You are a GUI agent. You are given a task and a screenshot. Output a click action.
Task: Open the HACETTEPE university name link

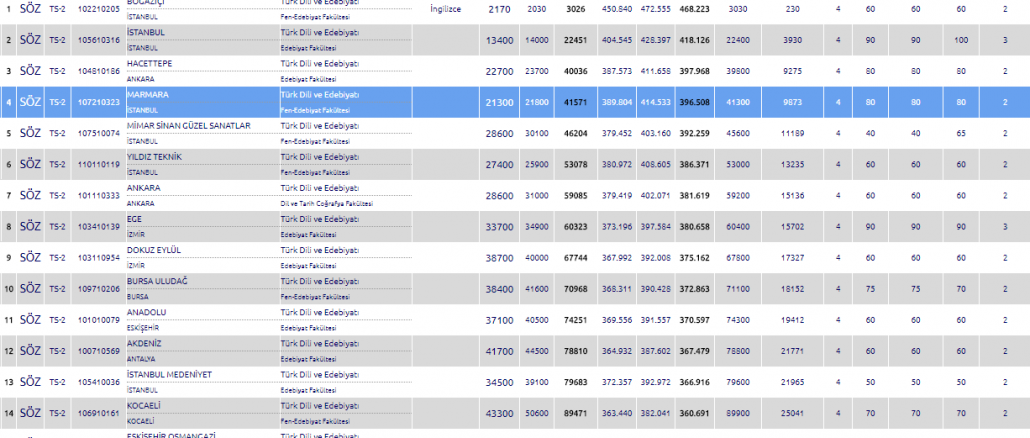click(150, 63)
